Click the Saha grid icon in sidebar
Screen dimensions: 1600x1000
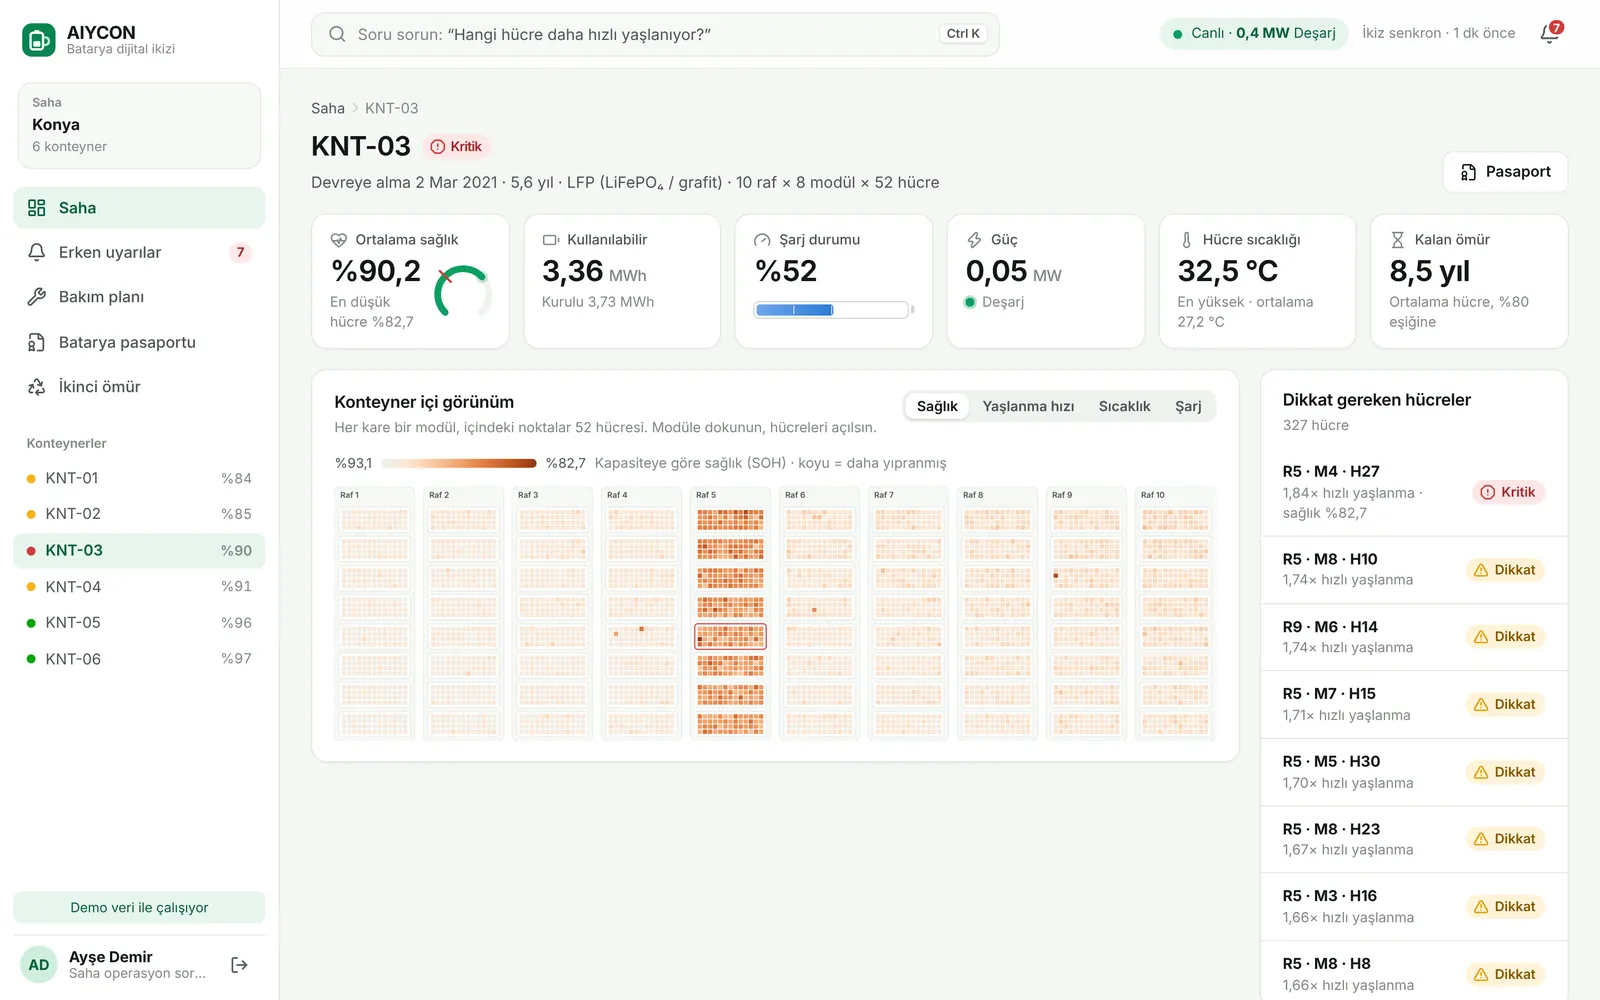[x=37, y=208]
